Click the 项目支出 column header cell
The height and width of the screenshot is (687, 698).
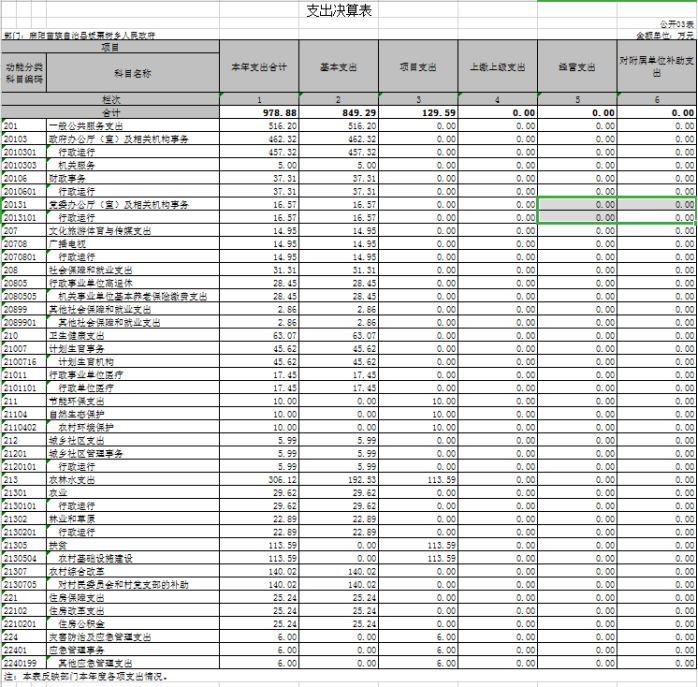(418, 66)
